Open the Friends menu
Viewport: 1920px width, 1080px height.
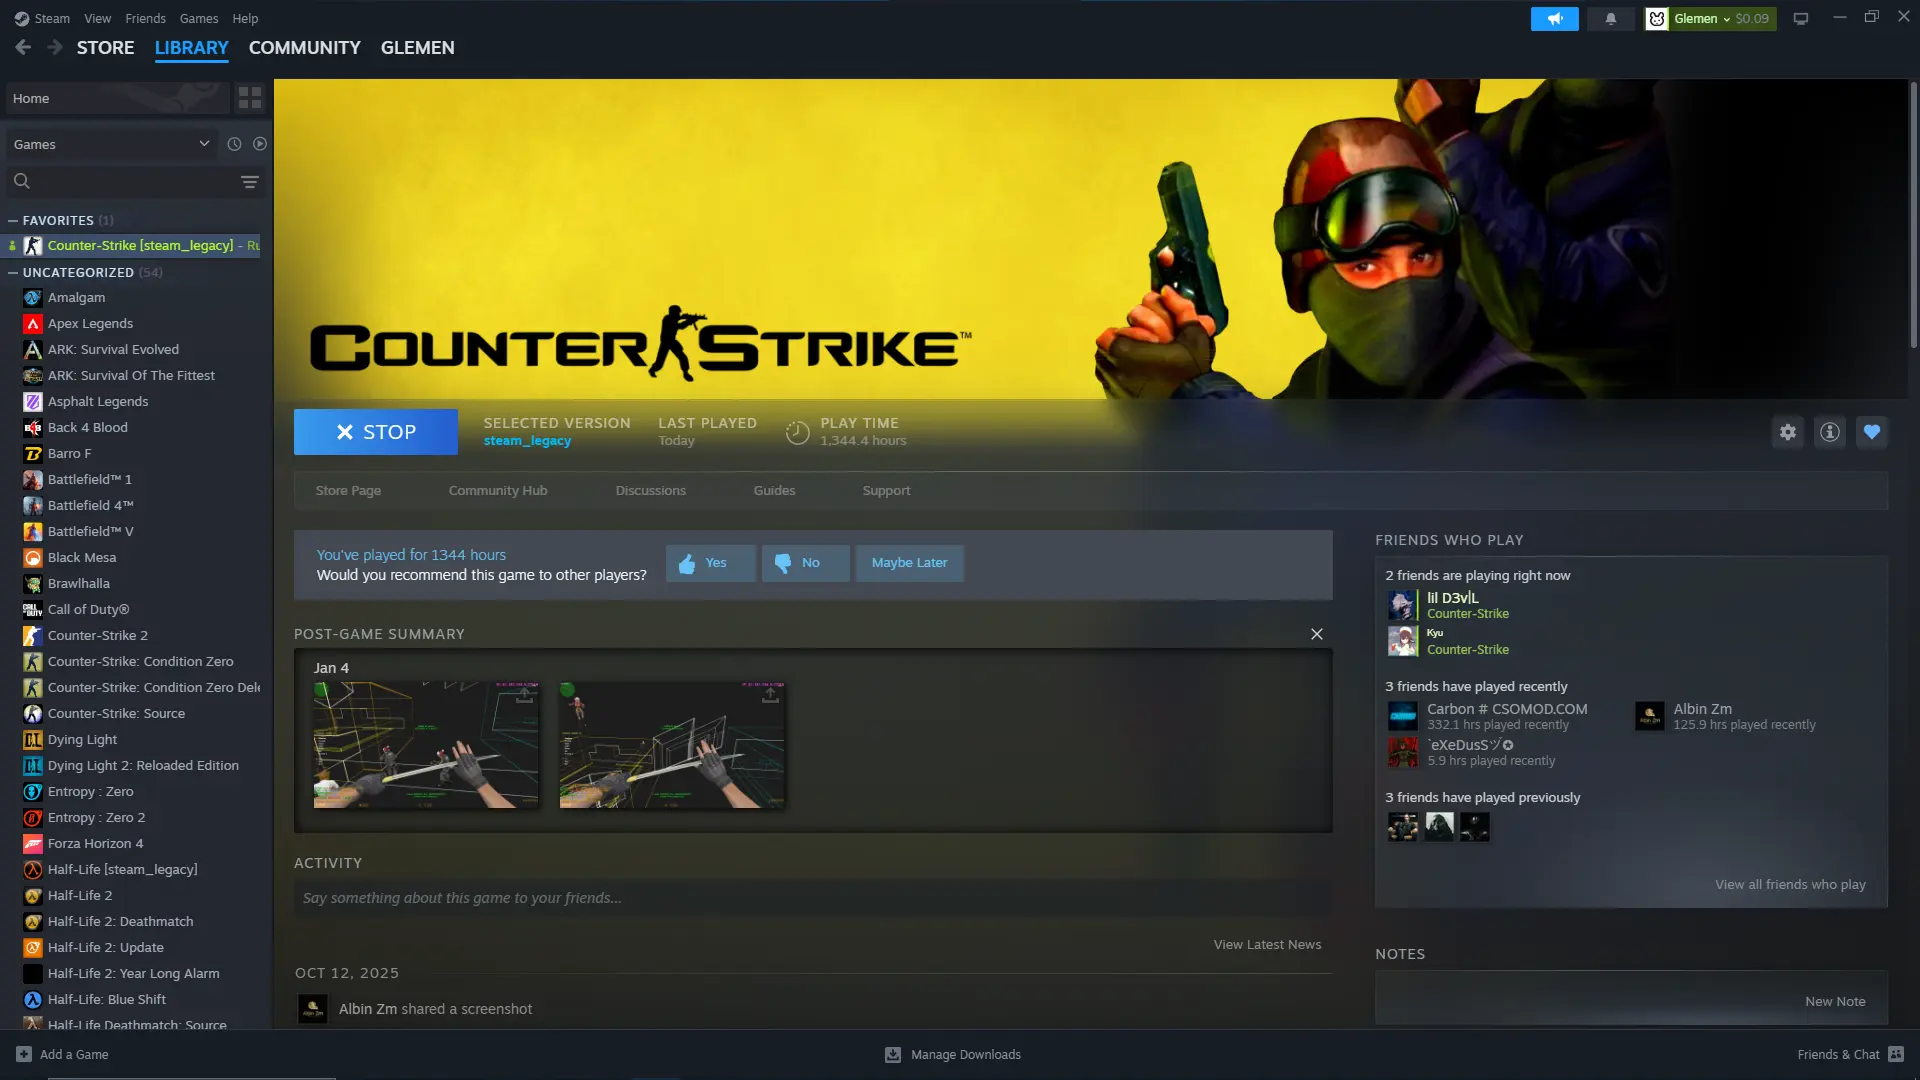146,18
